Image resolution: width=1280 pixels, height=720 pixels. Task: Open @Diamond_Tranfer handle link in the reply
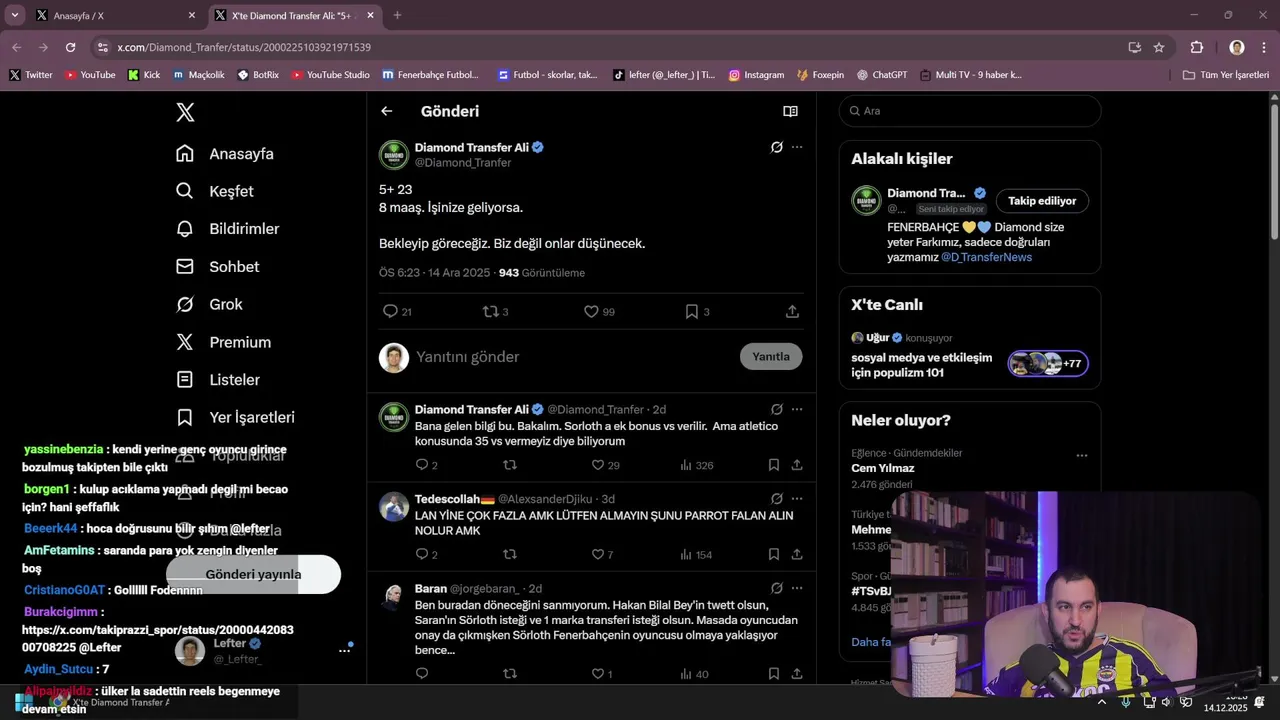coord(595,410)
